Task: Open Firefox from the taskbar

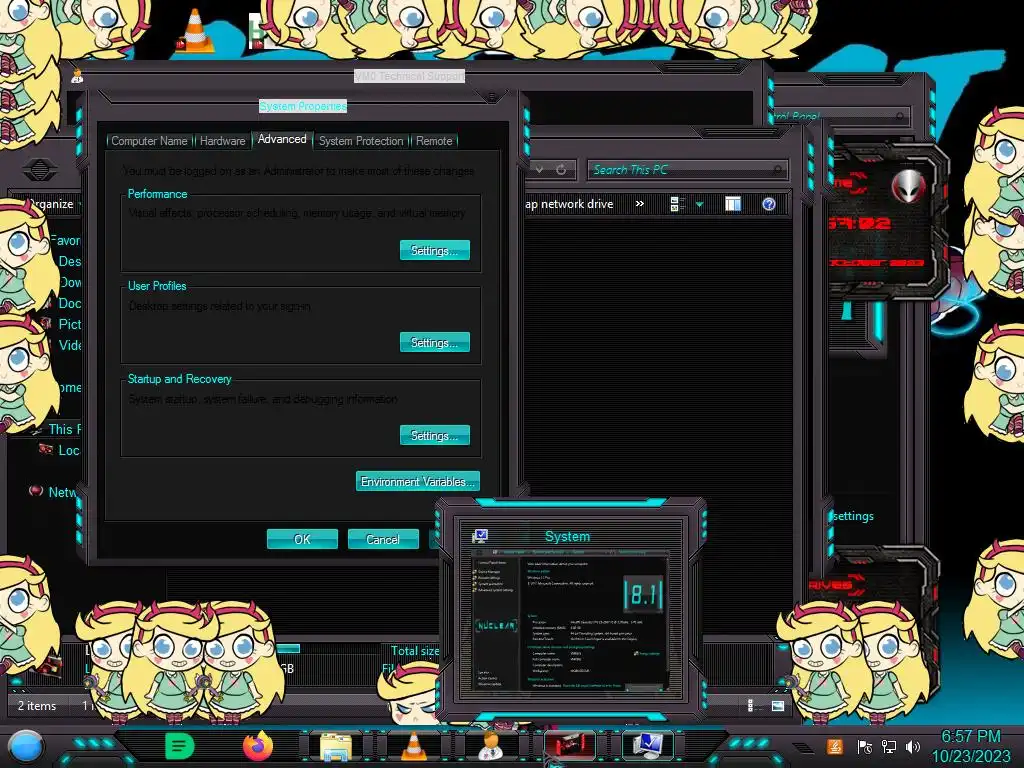Action: tap(258, 746)
